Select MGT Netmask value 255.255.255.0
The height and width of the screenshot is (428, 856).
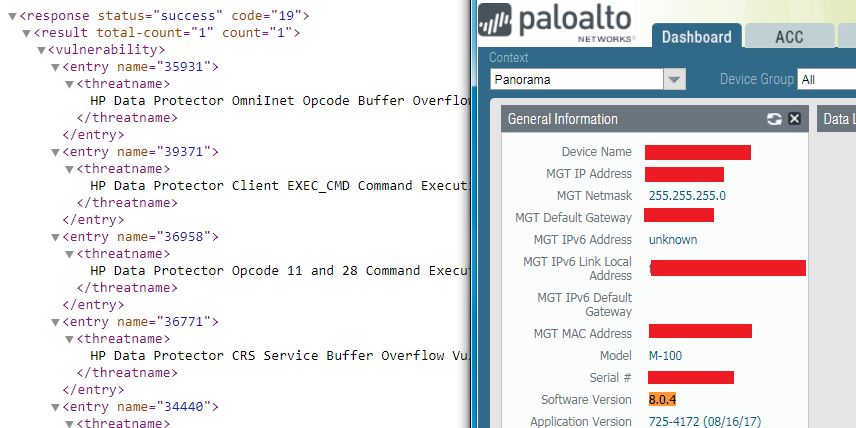pos(687,195)
